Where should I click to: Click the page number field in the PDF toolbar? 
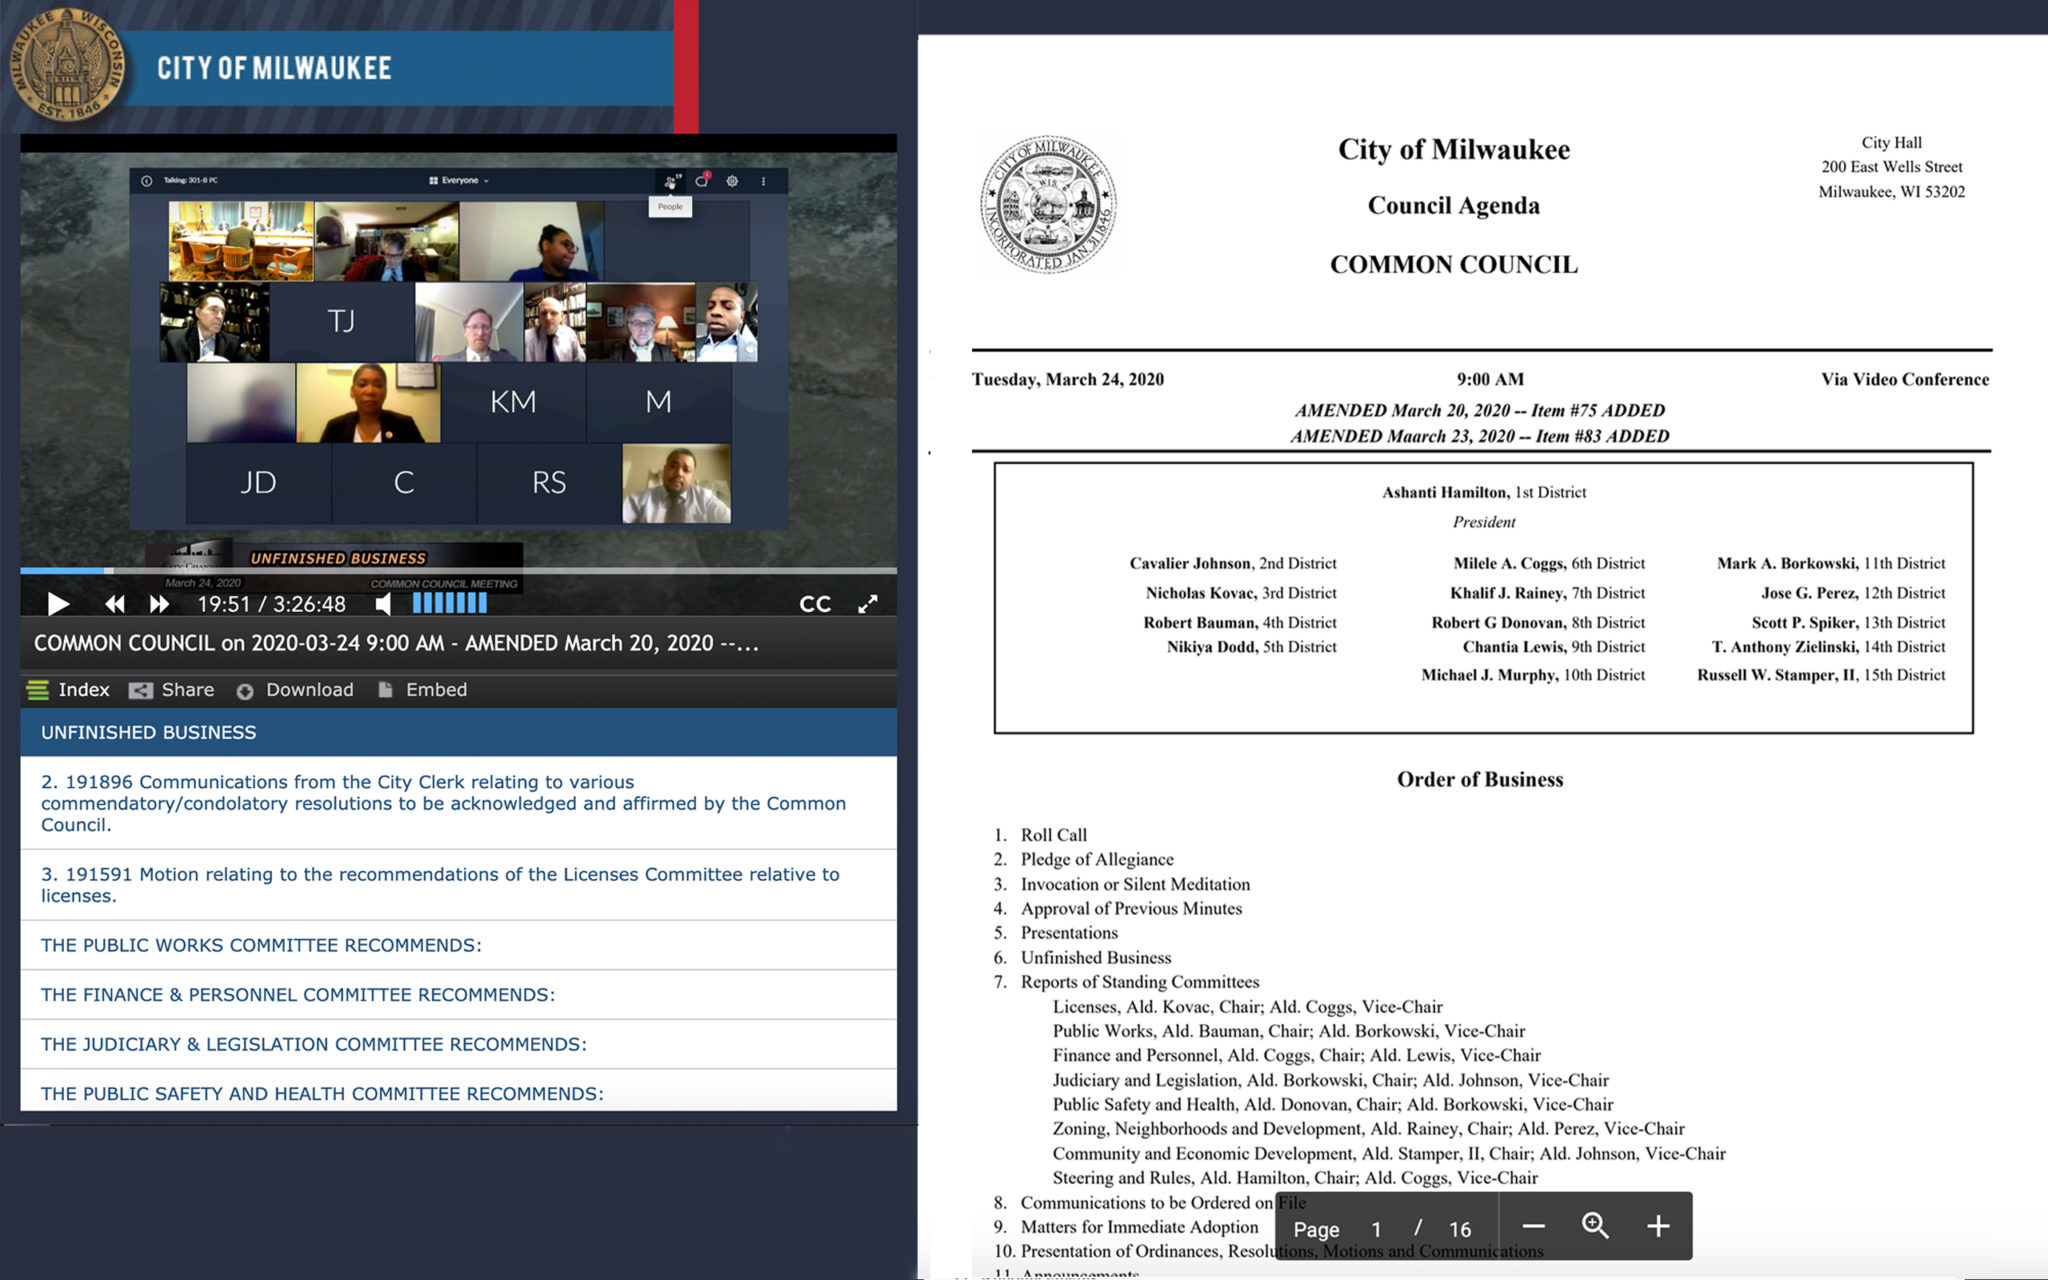(1377, 1229)
